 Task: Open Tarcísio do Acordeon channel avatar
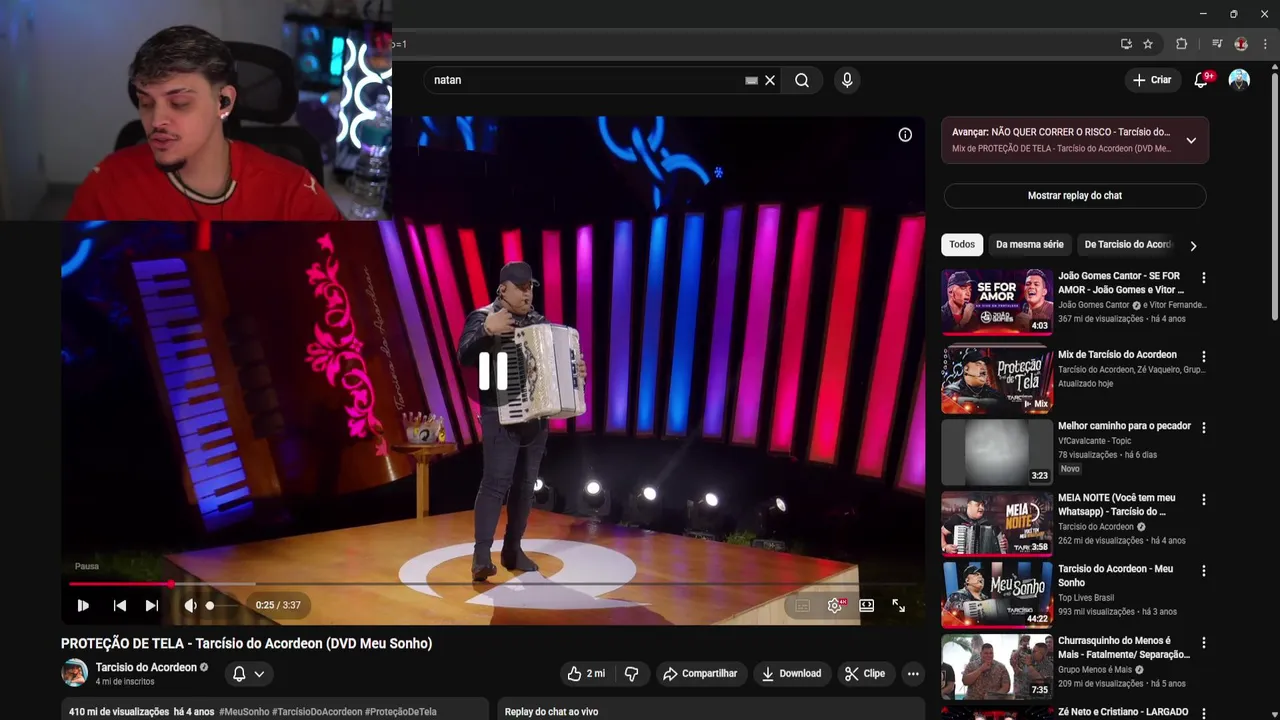(75, 673)
